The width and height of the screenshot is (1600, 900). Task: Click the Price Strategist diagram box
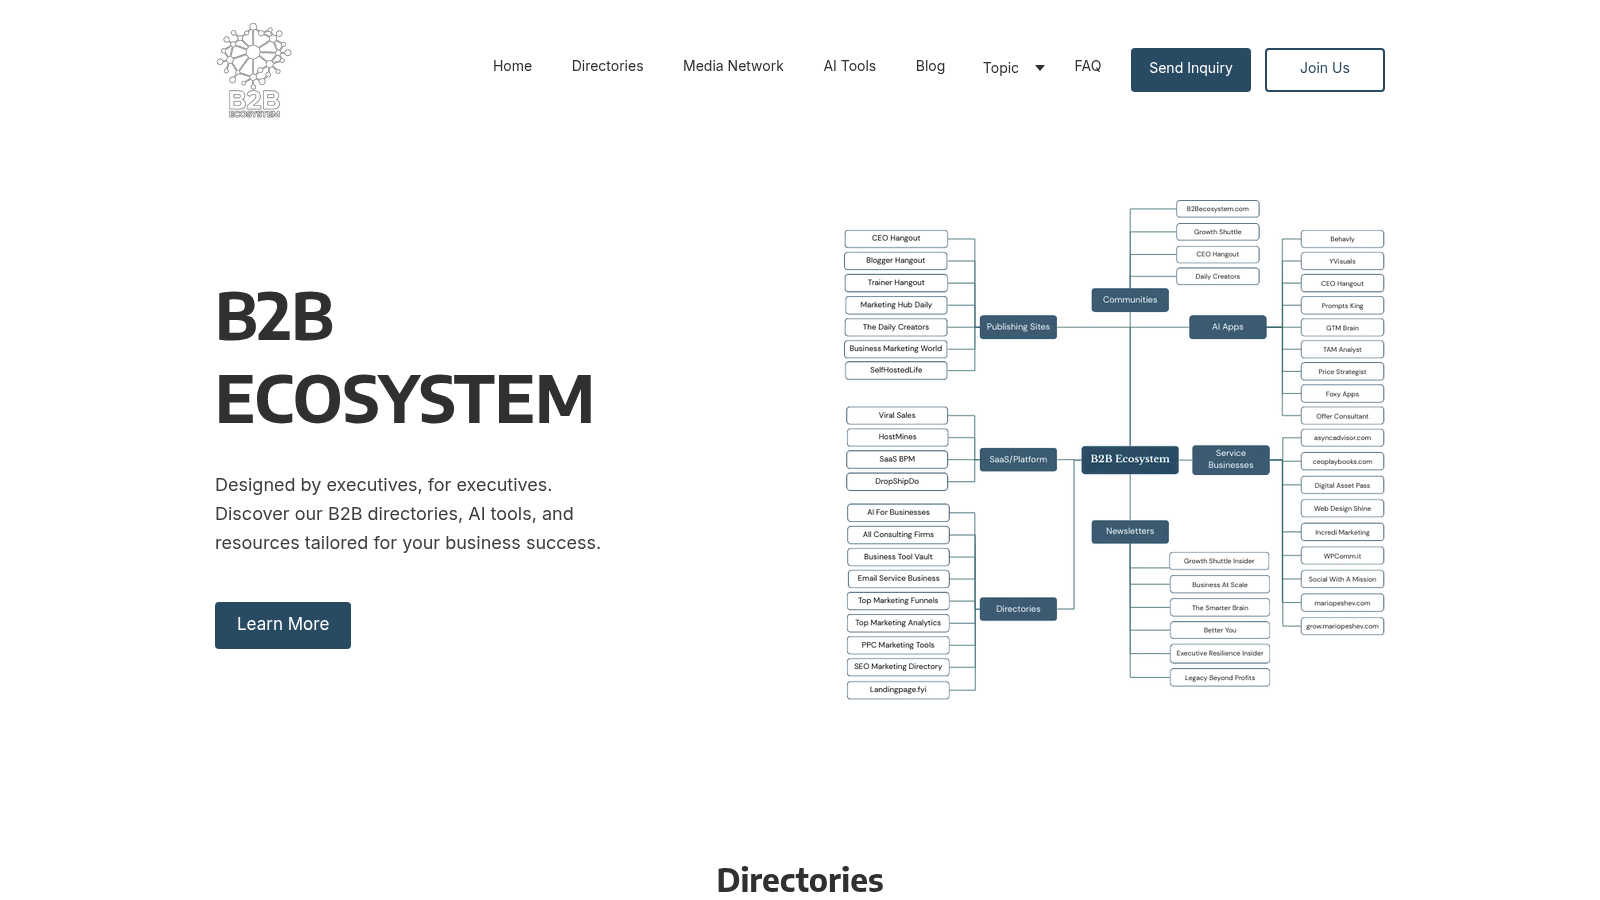point(1342,372)
